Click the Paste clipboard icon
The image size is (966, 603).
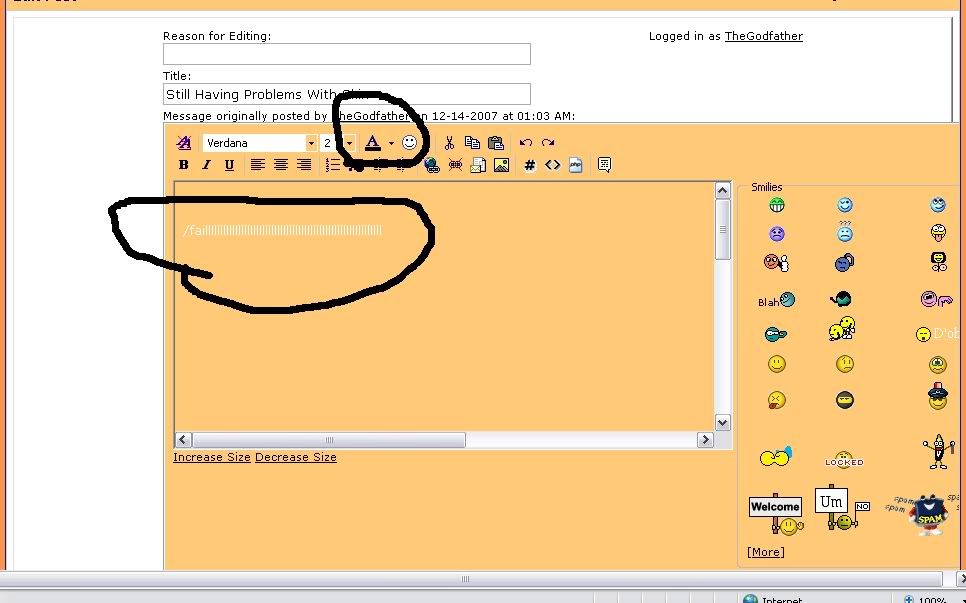495,143
